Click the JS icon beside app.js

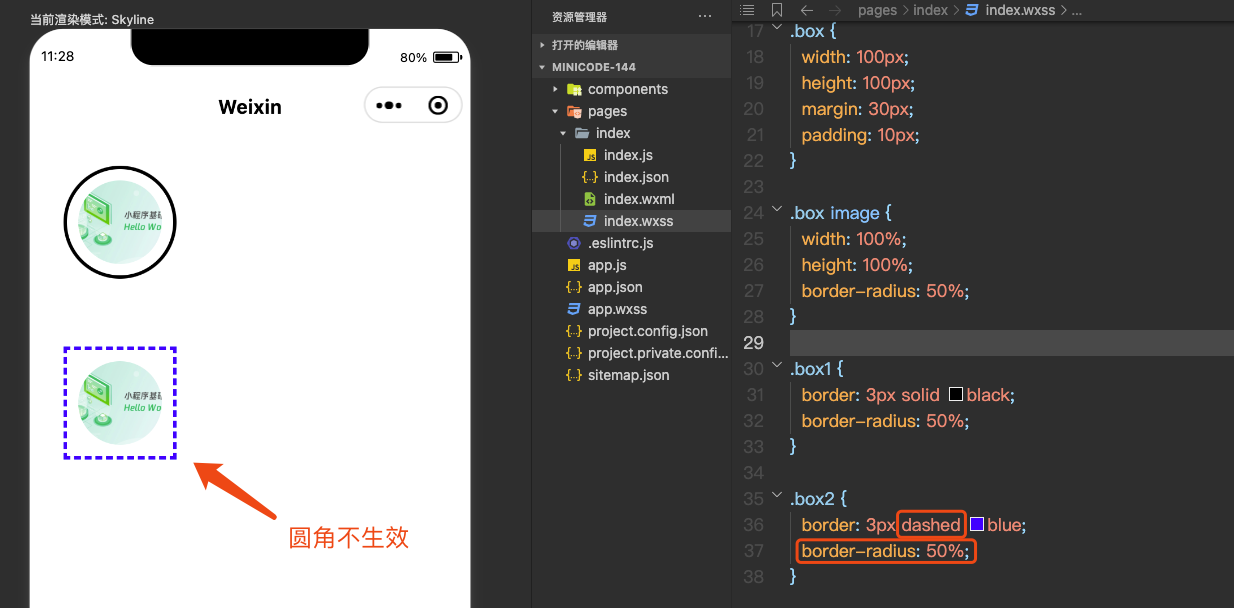point(574,265)
